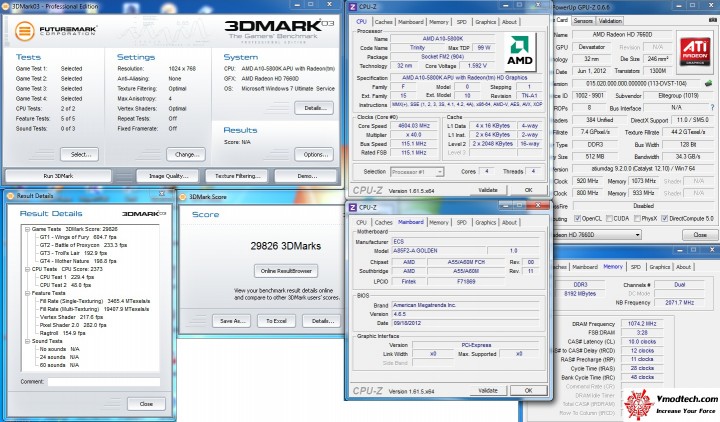
Task: Open the Radeon HD 7660D card dropdown
Action: 596,235
